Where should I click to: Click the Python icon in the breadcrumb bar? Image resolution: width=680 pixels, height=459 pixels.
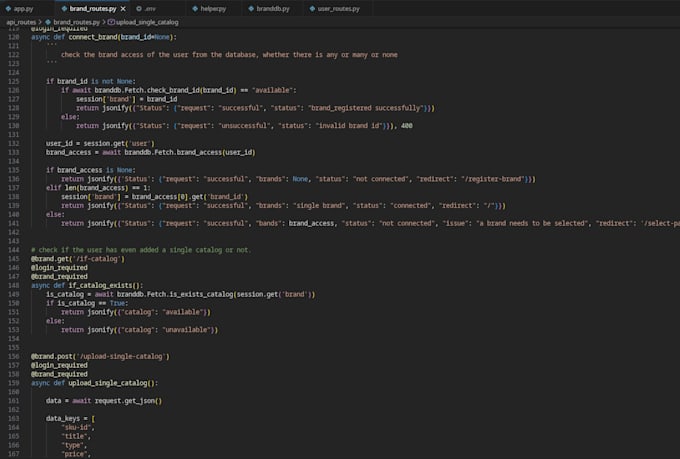point(48,22)
